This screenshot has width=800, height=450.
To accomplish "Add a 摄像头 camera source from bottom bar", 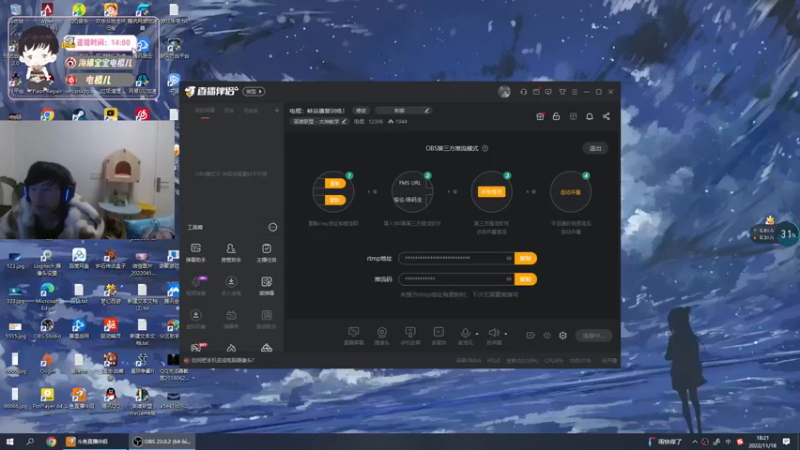I will 382,336.
